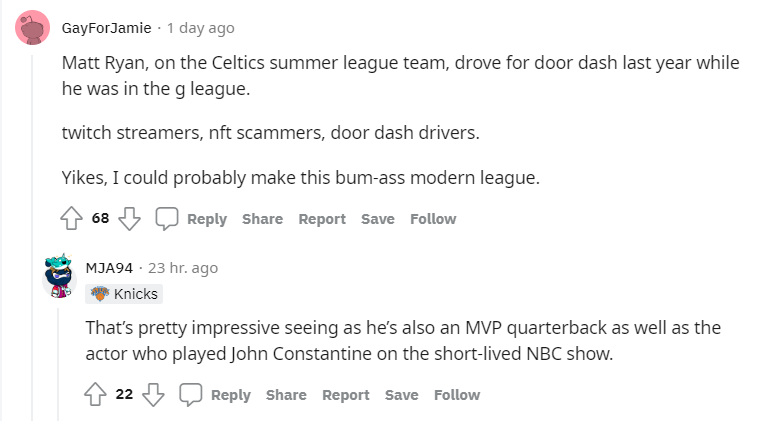Report GayForJamie's comment
Viewport: 780px width, 421px height.
coord(322,219)
